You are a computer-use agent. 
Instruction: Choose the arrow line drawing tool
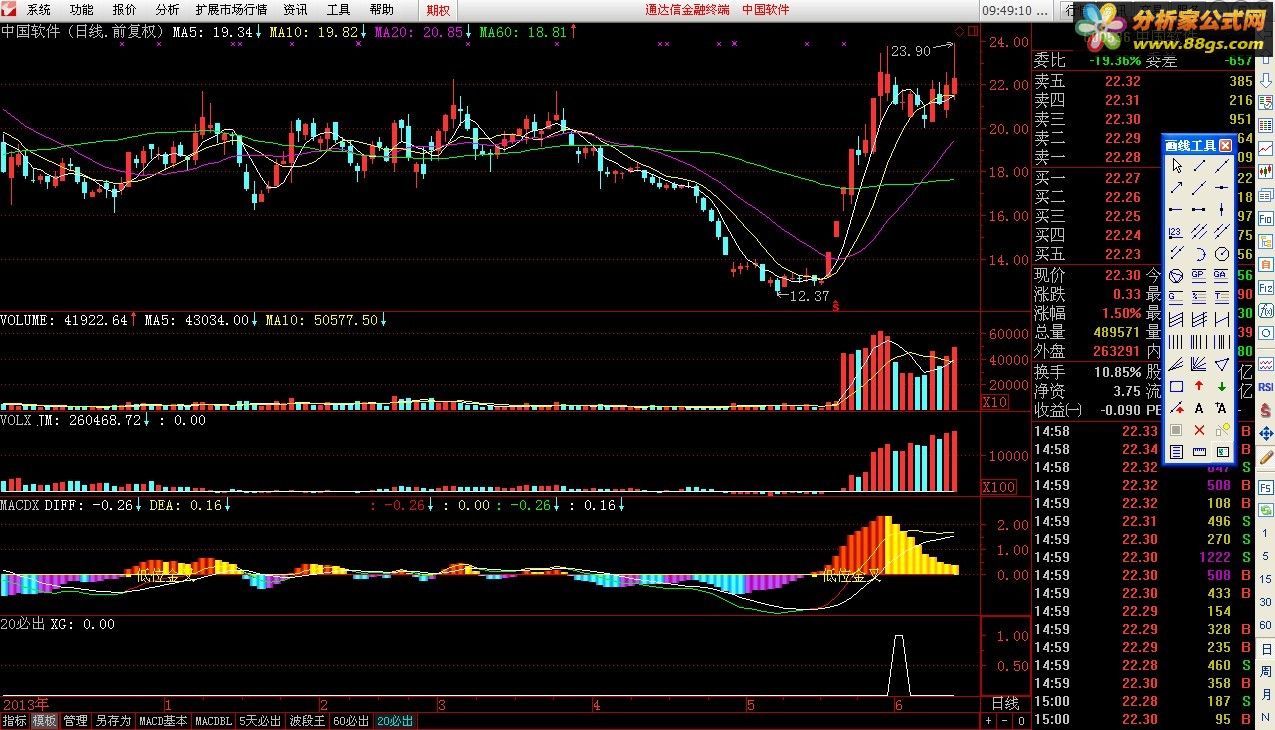pyautogui.click(x=1176, y=187)
